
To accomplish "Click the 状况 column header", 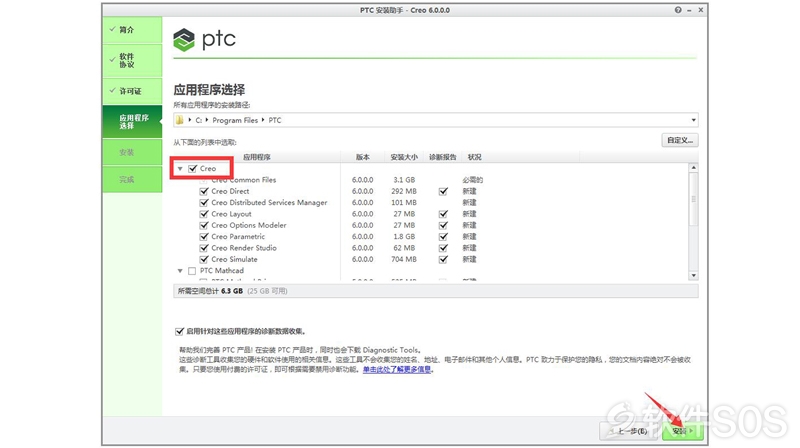I will [474, 157].
